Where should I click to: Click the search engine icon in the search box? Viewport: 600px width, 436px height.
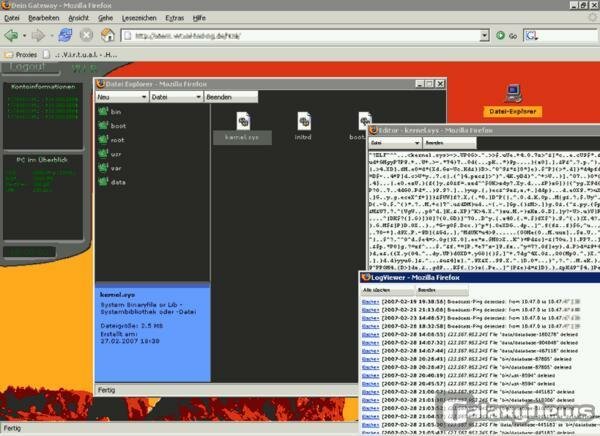pos(532,36)
